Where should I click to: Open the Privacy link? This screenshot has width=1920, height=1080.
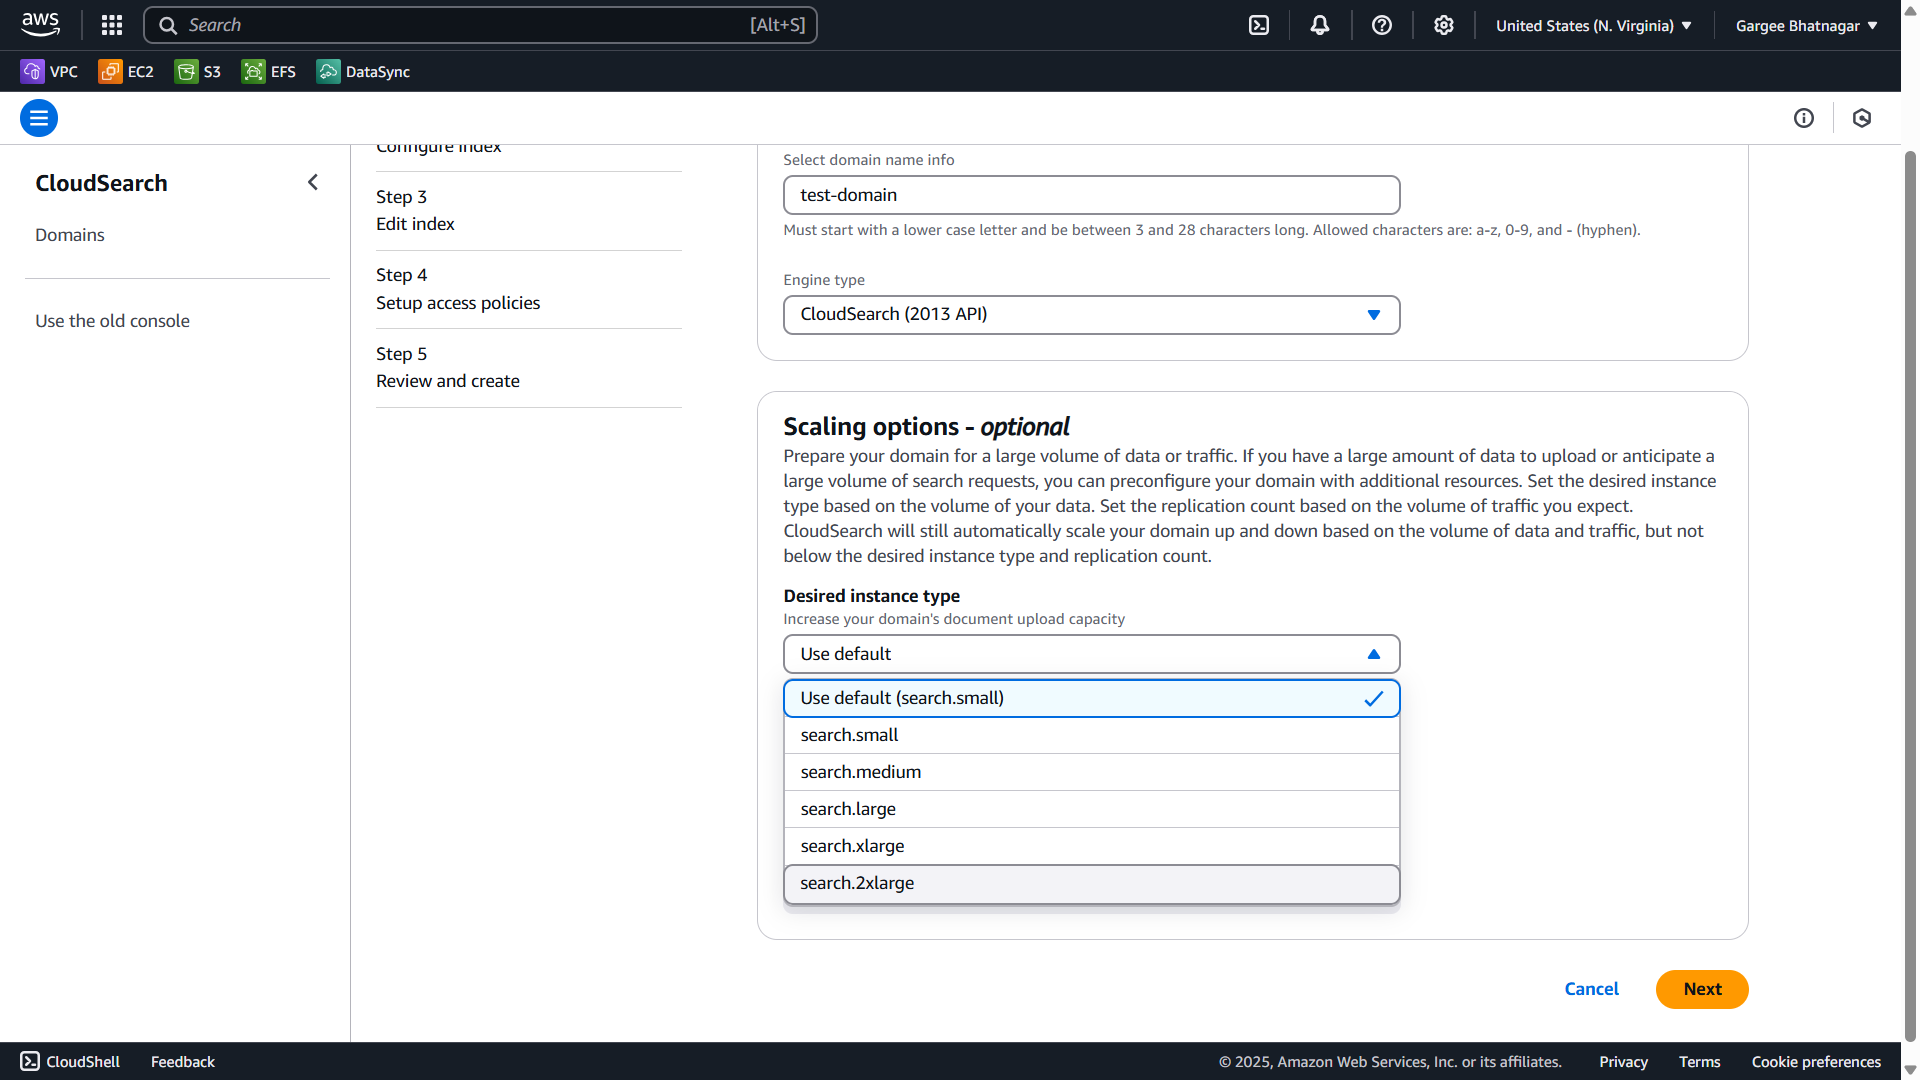pos(1623,1061)
